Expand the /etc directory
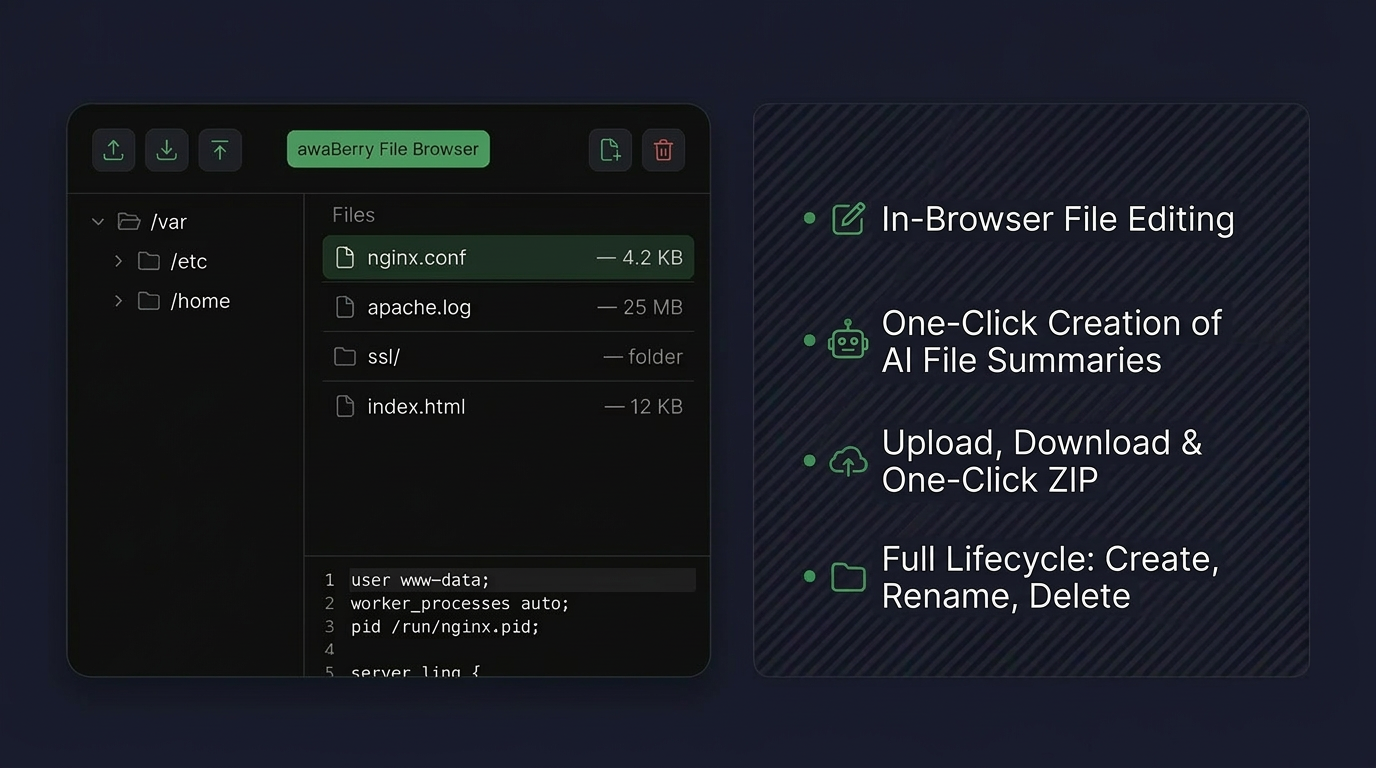Viewport: 1376px width, 768px height. click(x=118, y=261)
